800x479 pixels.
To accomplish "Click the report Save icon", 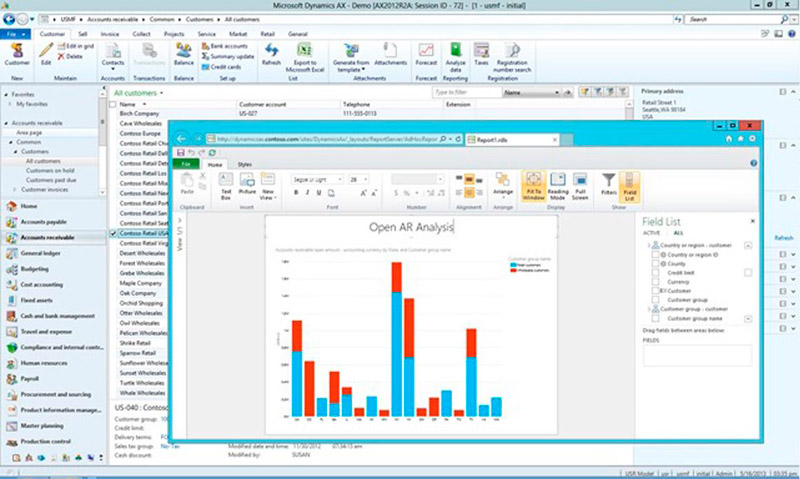I will (x=181, y=153).
